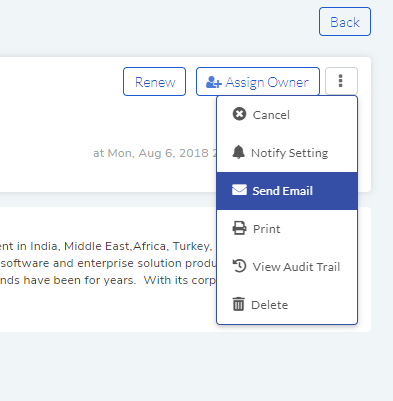The image size is (393, 401).
Task: Click the printer icon
Action: pos(239,228)
